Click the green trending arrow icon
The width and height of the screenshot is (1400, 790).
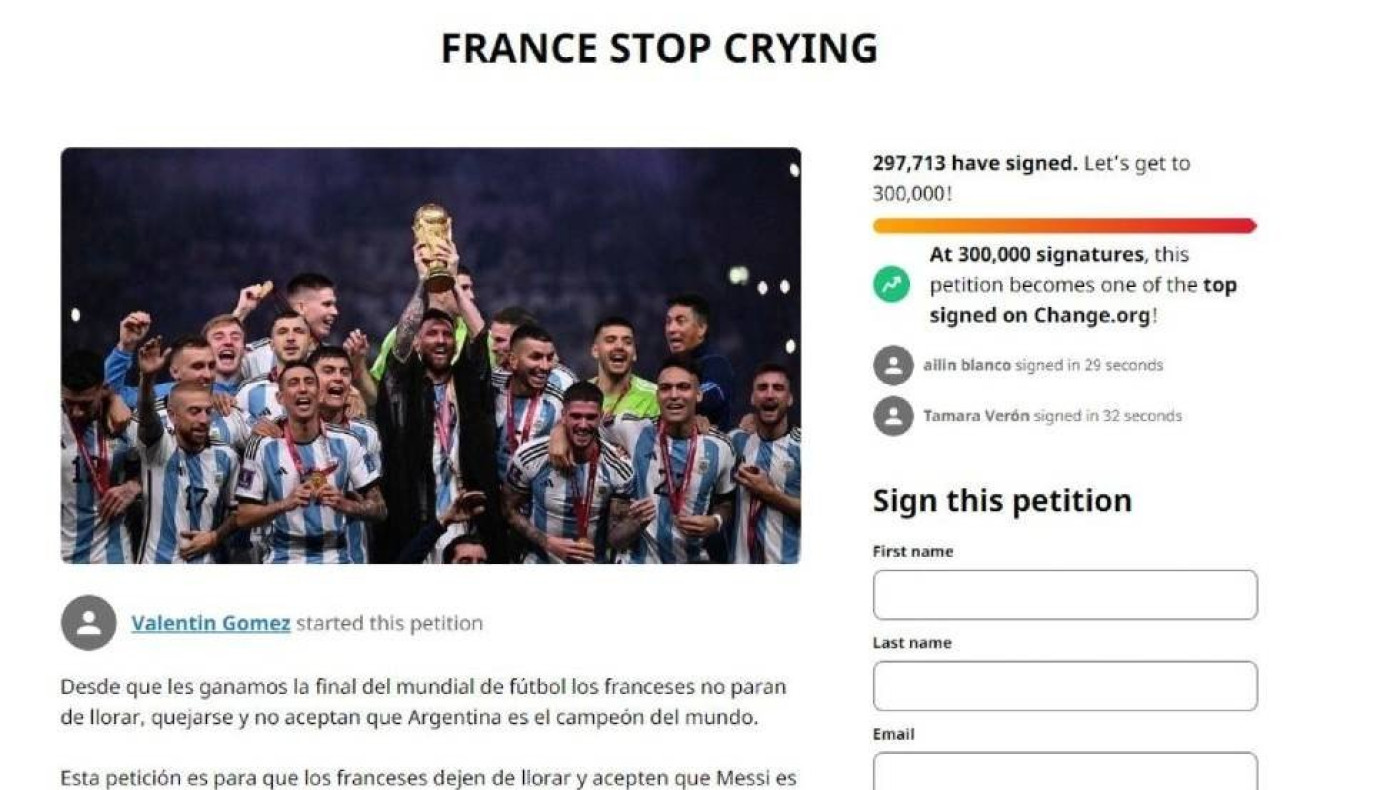point(892,285)
